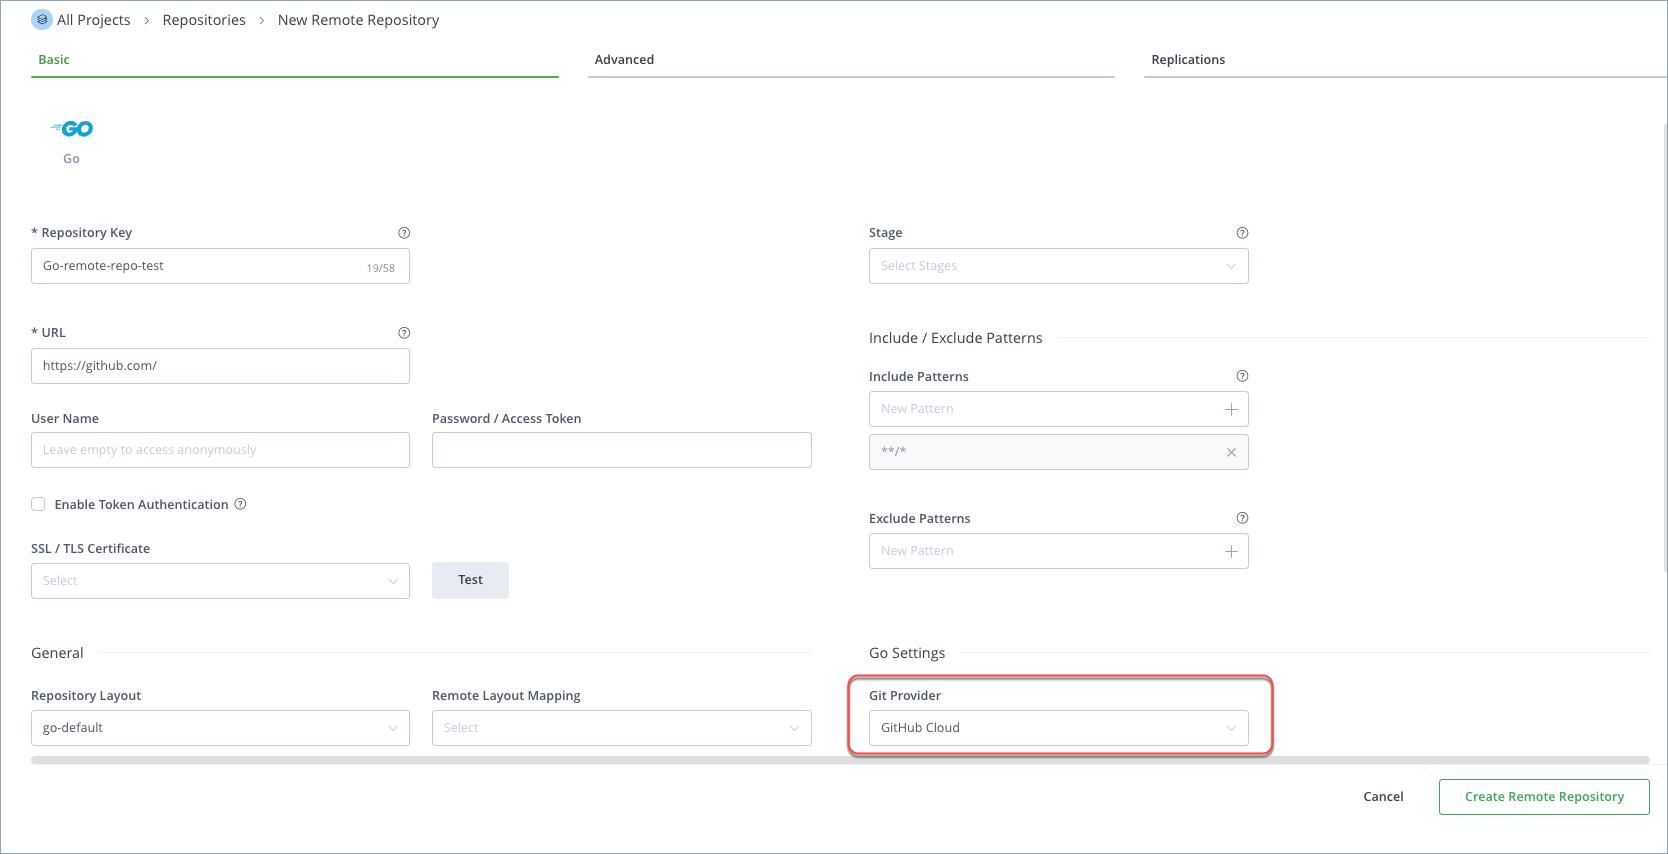Expand SSL / TLS Certificate dropdown
The width and height of the screenshot is (1668, 854).
coord(220,581)
